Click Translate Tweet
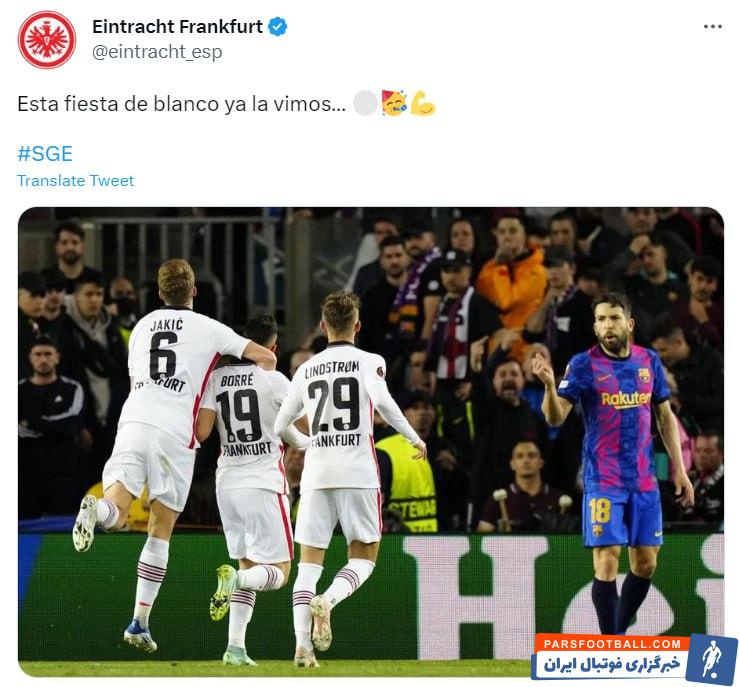739x687 pixels. pos(75,180)
